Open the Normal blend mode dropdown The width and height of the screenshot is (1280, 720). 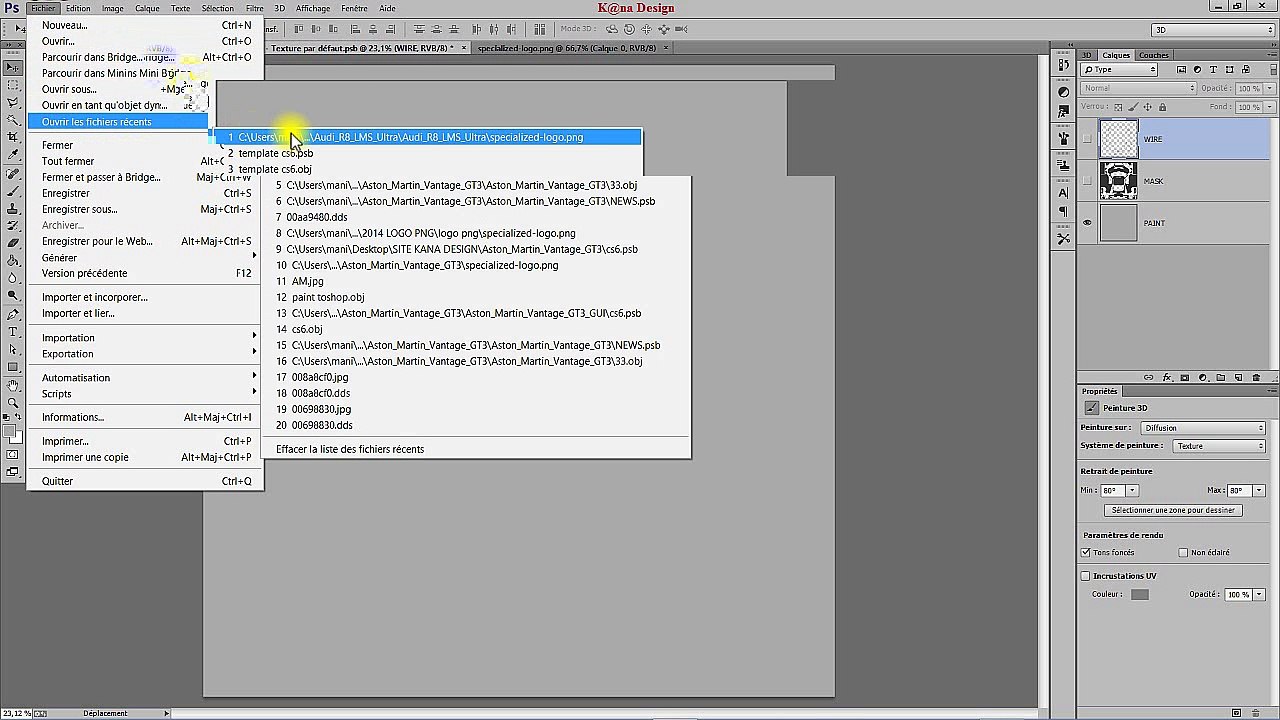pyautogui.click(x=1138, y=88)
